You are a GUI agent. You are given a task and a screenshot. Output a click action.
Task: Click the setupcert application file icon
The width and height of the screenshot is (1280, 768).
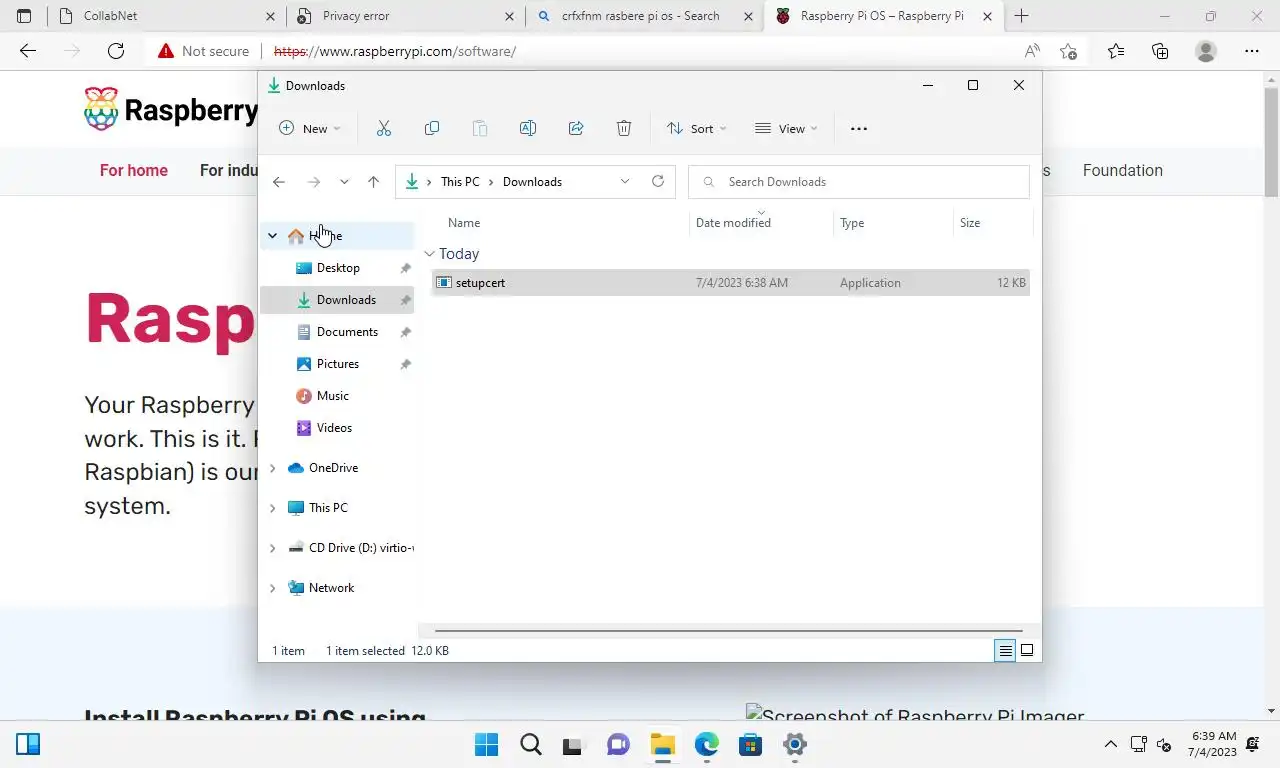tap(444, 282)
